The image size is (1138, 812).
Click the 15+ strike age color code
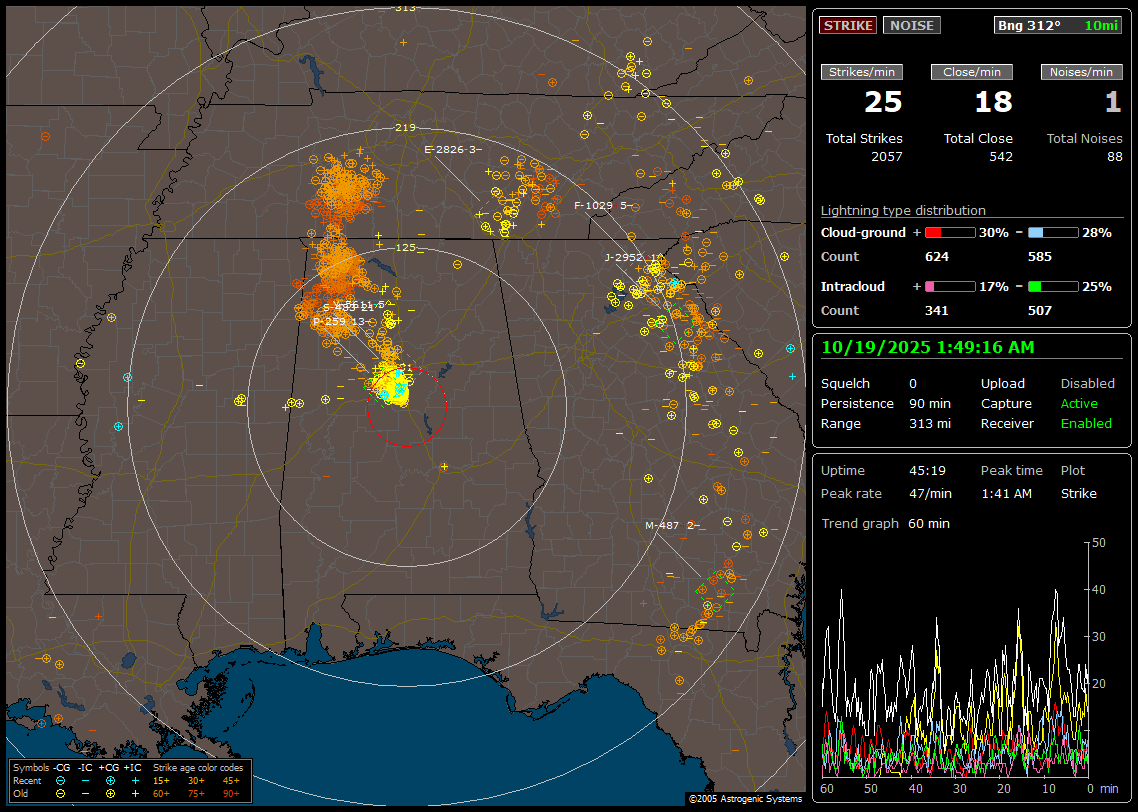click(x=161, y=780)
